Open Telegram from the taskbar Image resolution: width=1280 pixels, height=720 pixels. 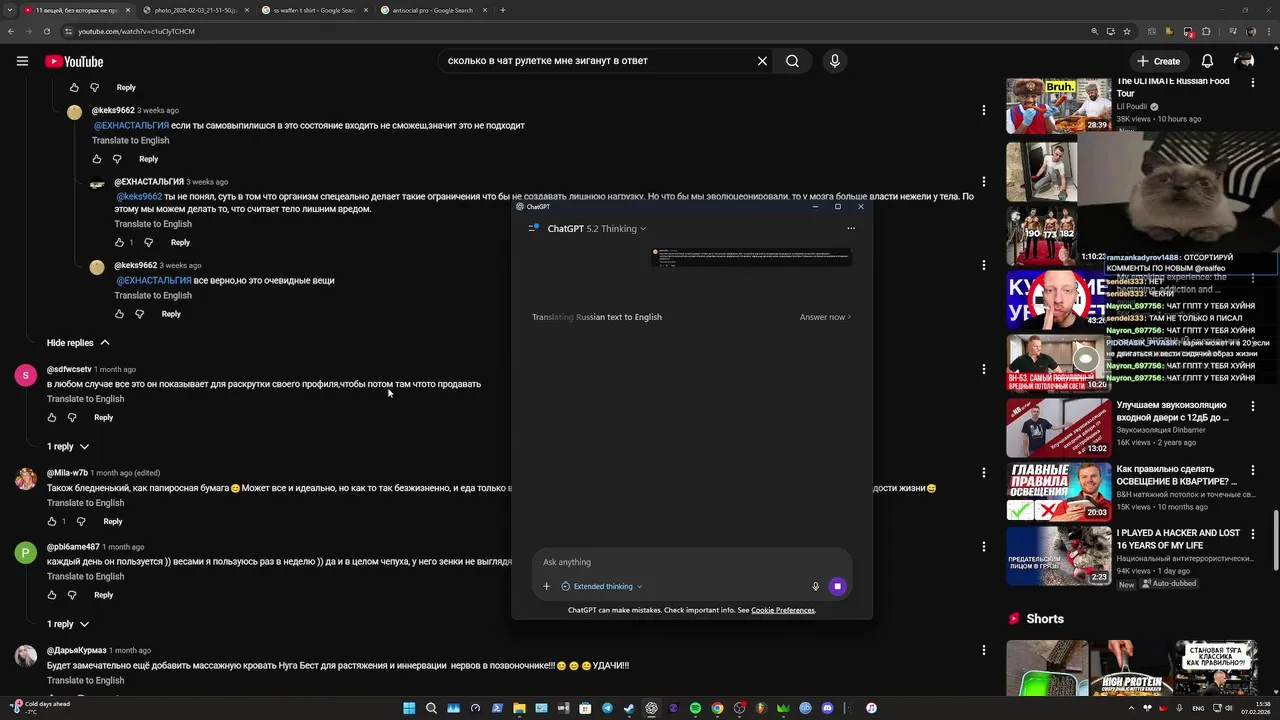coord(607,708)
